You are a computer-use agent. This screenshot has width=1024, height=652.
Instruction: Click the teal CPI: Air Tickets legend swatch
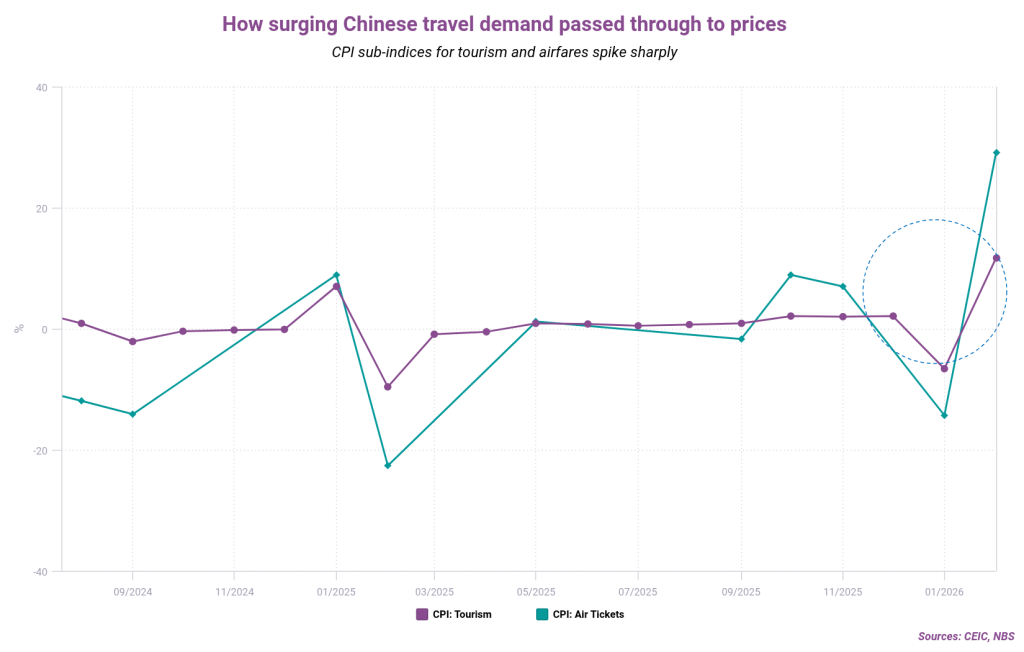click(x=542, y=614)
